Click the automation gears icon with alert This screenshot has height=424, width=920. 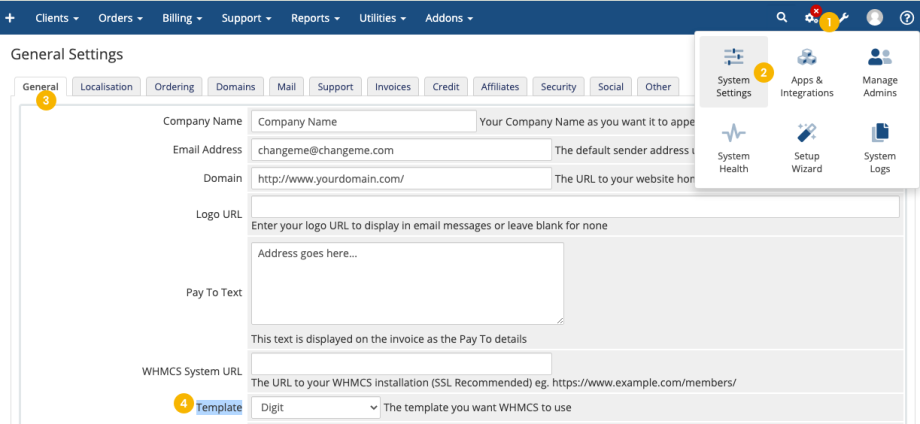(811, 16)
